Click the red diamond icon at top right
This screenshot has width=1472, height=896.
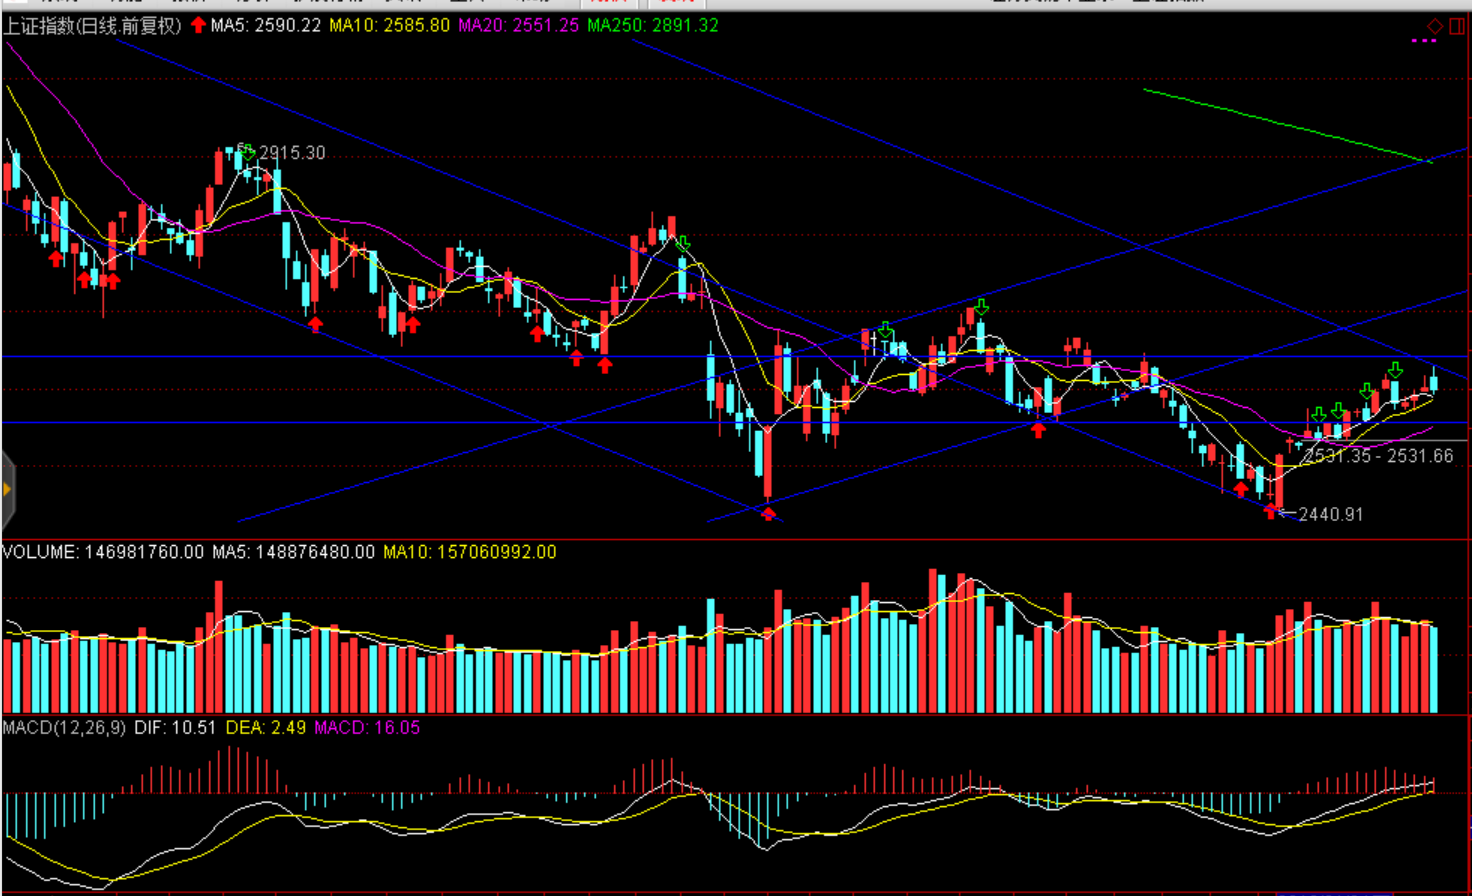coord(1435,26)
